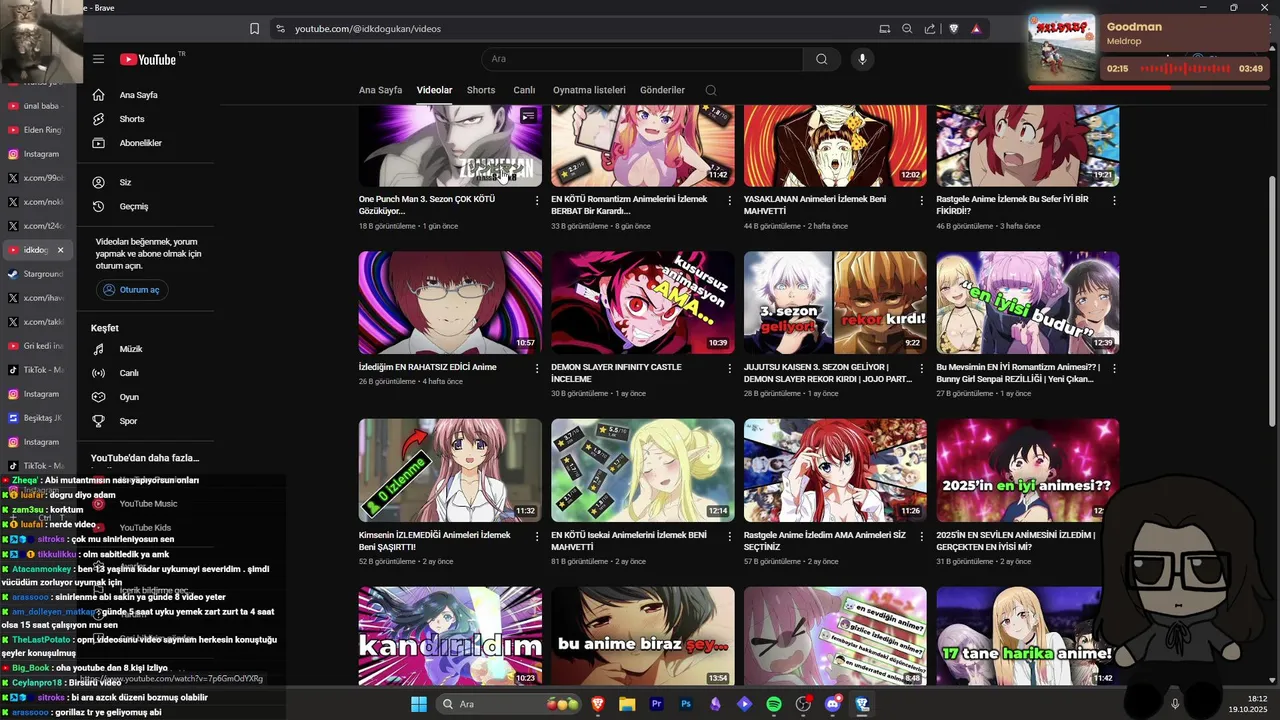Click the address bar URL
Viewport: 1280px width, 720px height.
tap(368, 29)
